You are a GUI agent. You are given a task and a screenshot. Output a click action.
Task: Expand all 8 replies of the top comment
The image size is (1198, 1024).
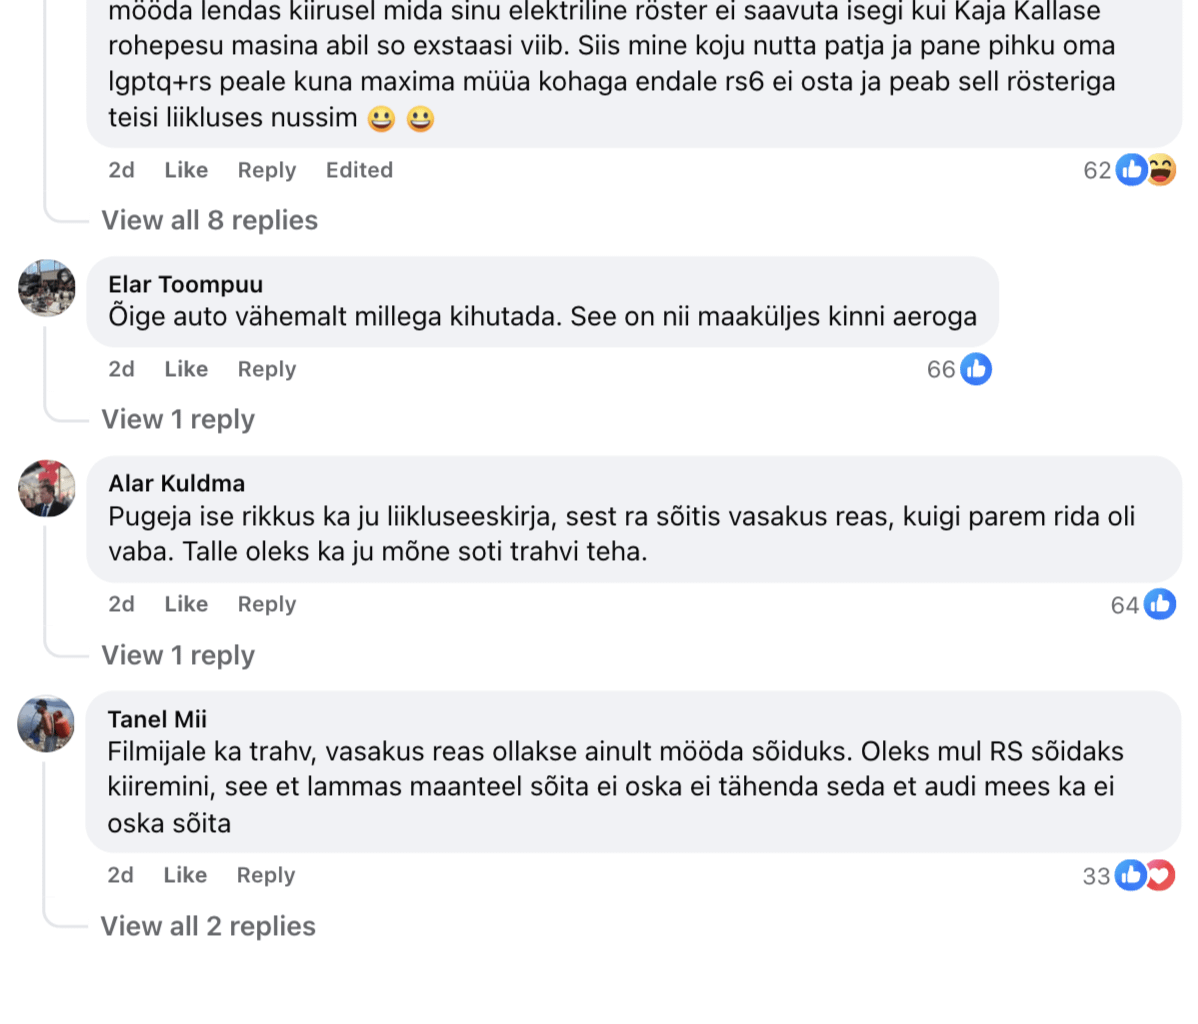[x=209, y=220]
